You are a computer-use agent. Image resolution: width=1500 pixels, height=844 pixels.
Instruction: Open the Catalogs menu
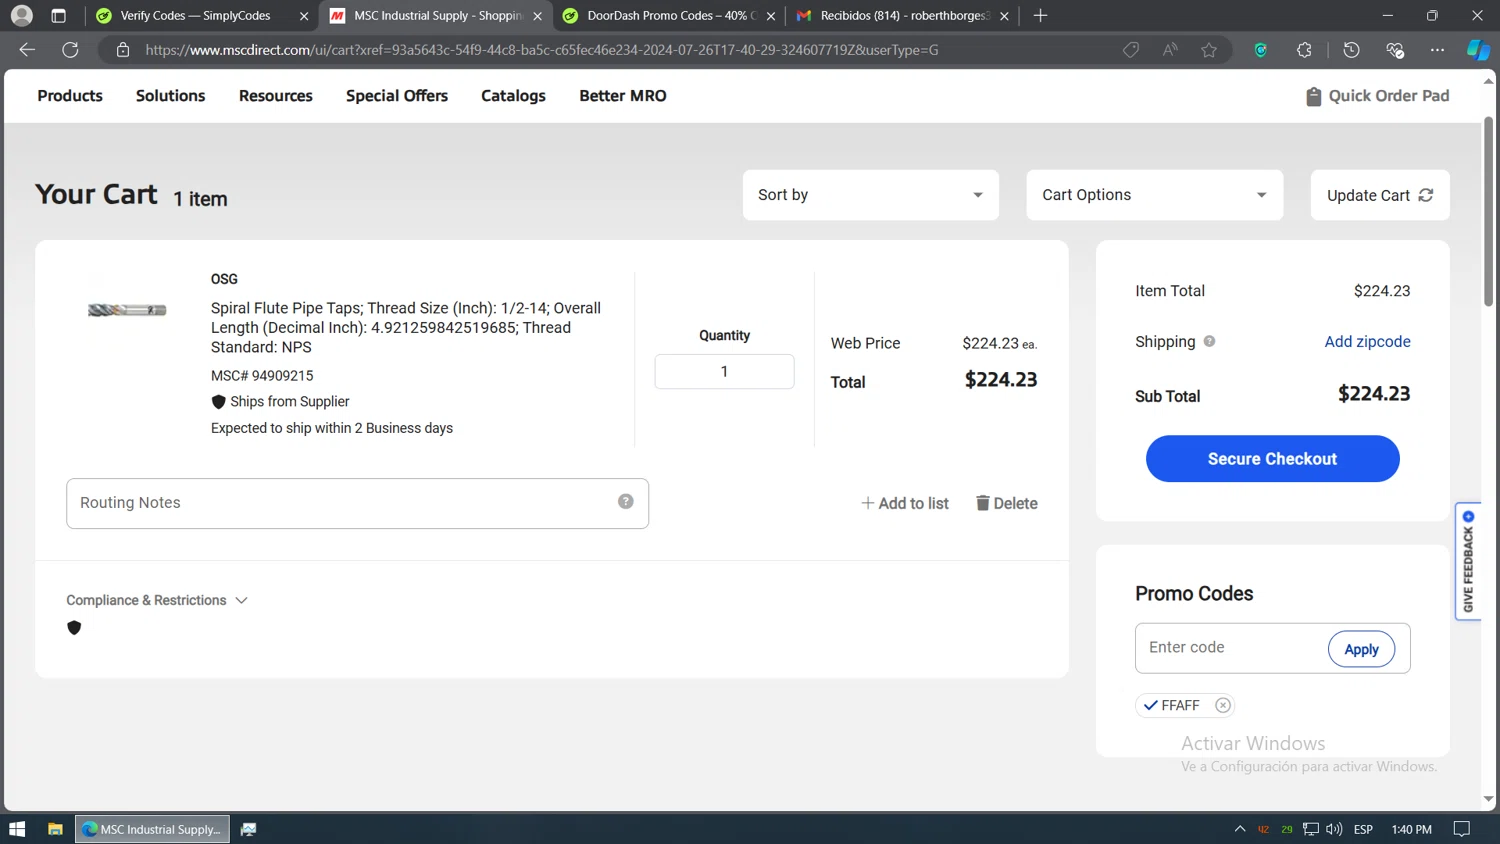[513, 96]
